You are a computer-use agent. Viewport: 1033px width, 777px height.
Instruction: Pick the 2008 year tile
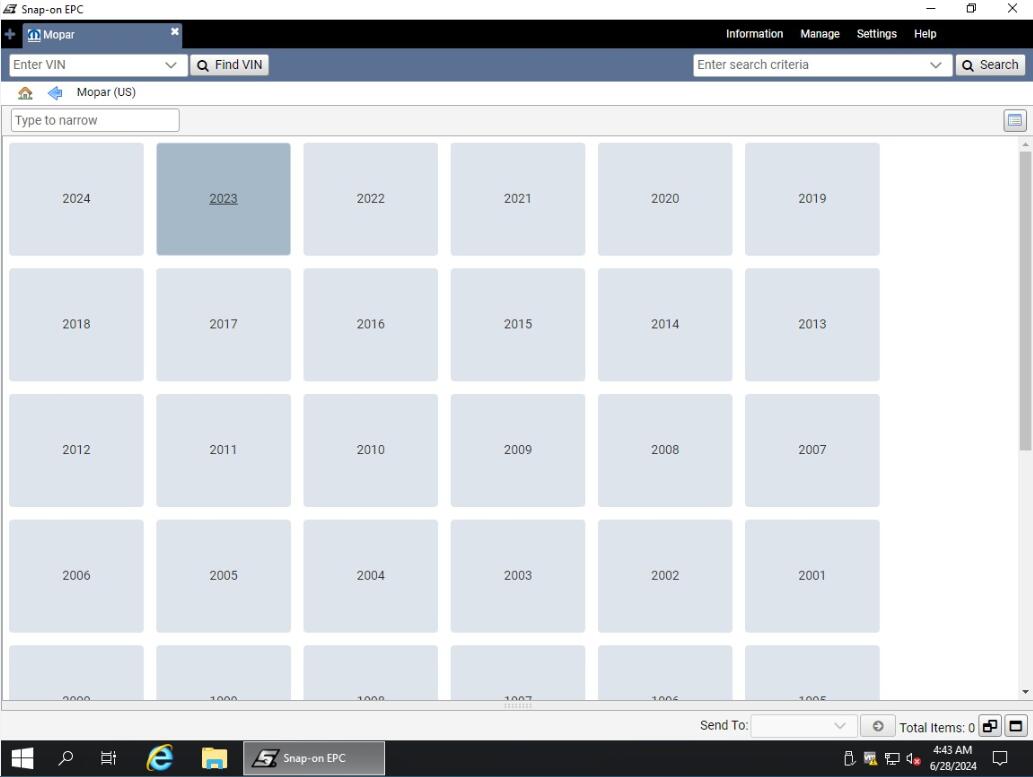pyautogui.click(x=665, y=450)
